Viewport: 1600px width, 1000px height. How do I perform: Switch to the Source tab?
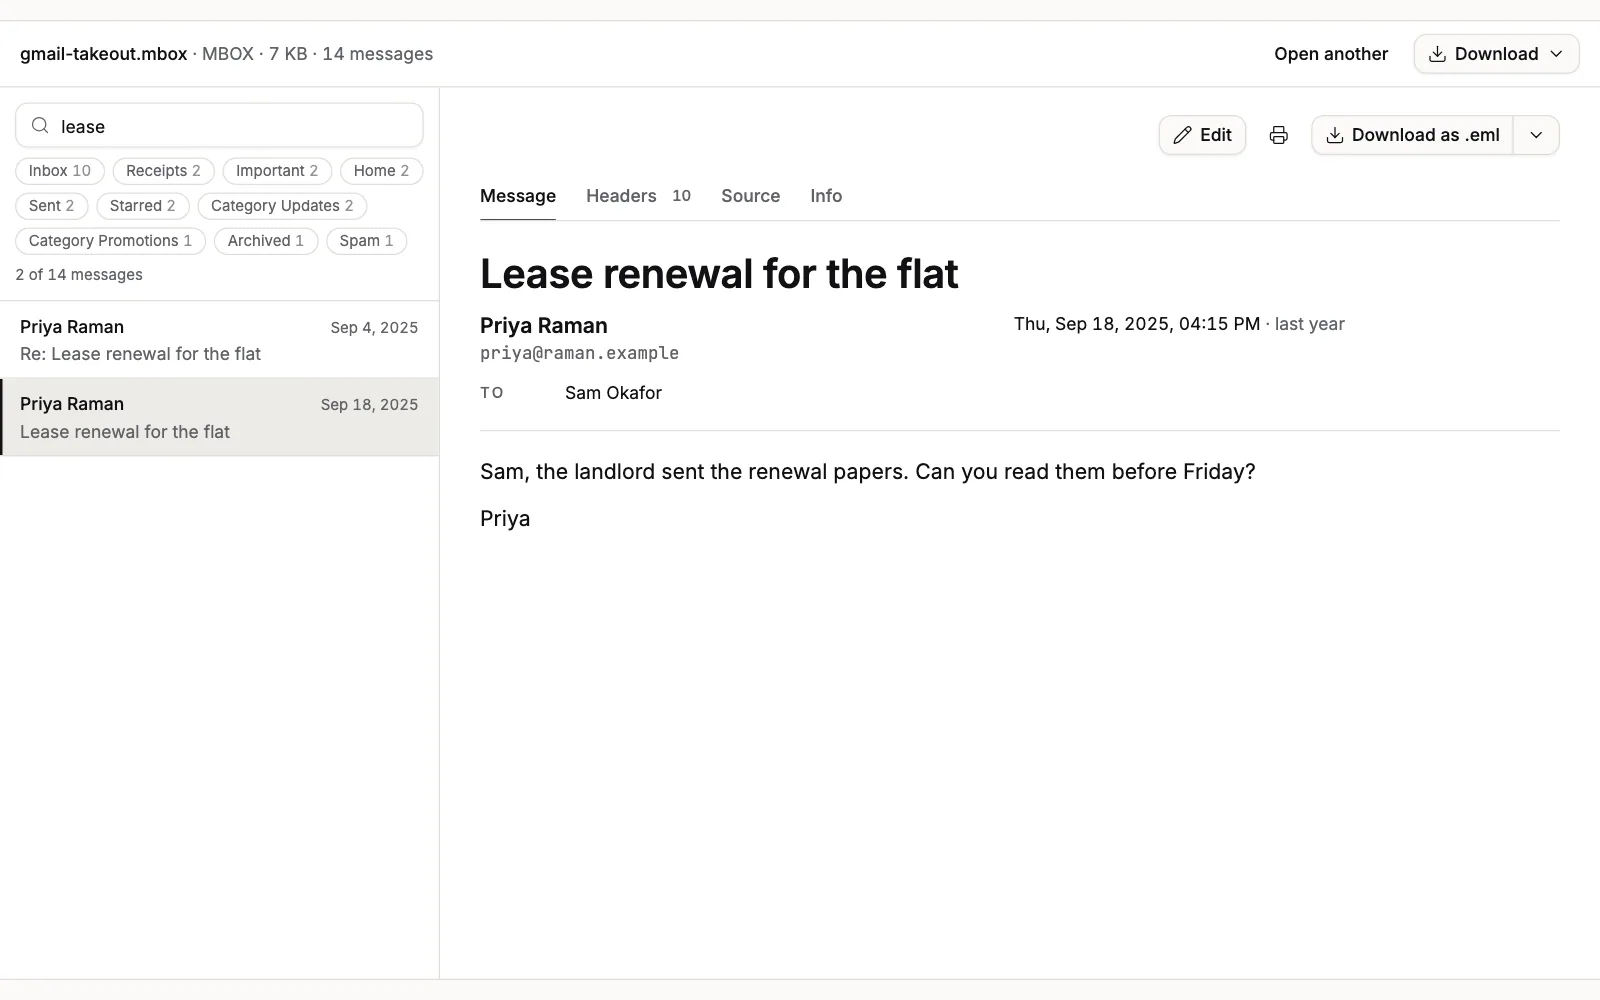click(x=750, y=196)
